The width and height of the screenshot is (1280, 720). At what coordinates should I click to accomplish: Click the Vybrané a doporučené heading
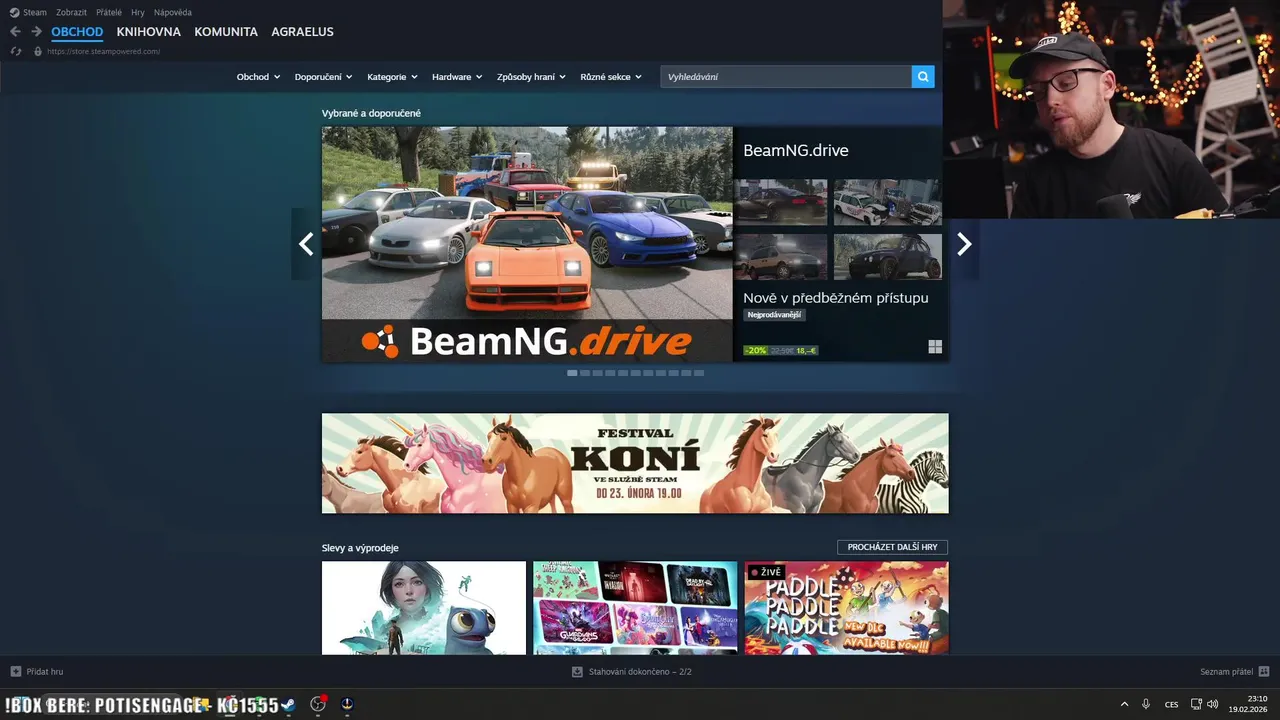click(371, 113)
